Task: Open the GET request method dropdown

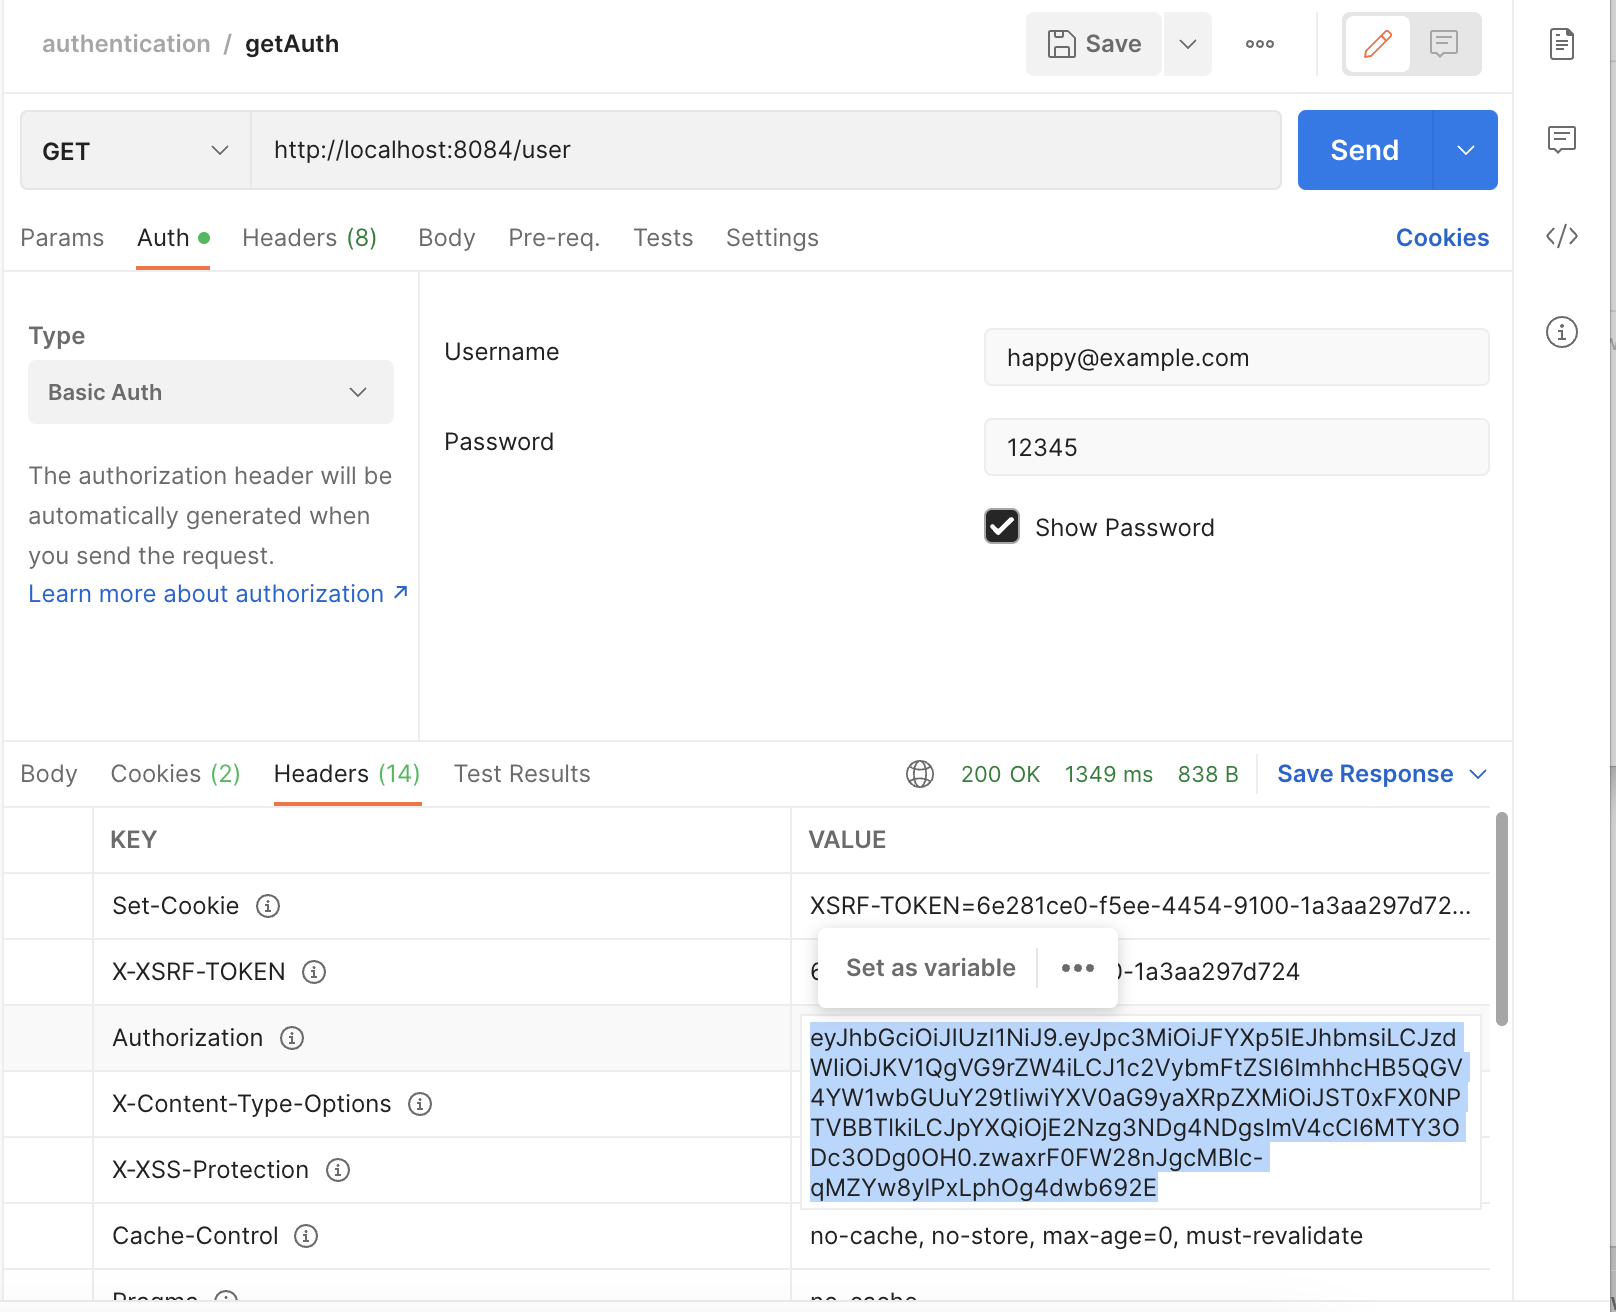Action: coord(134,150)
